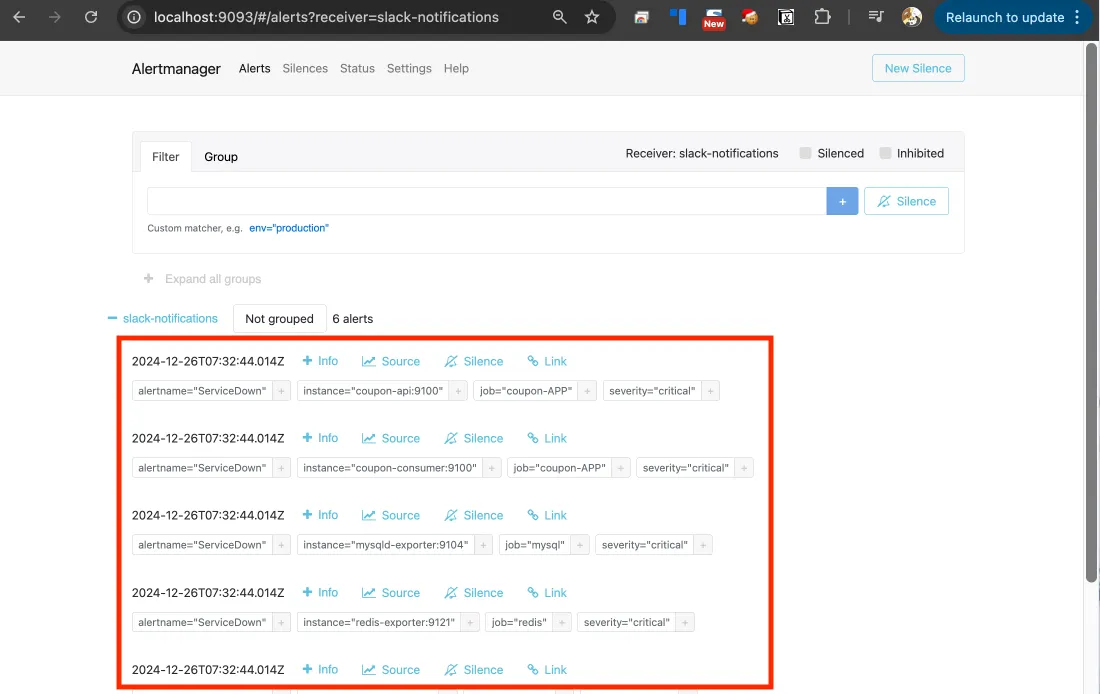Expand Info for the redis-exporter alert
The image size is (1100, 694).
[x=320, y=592]
